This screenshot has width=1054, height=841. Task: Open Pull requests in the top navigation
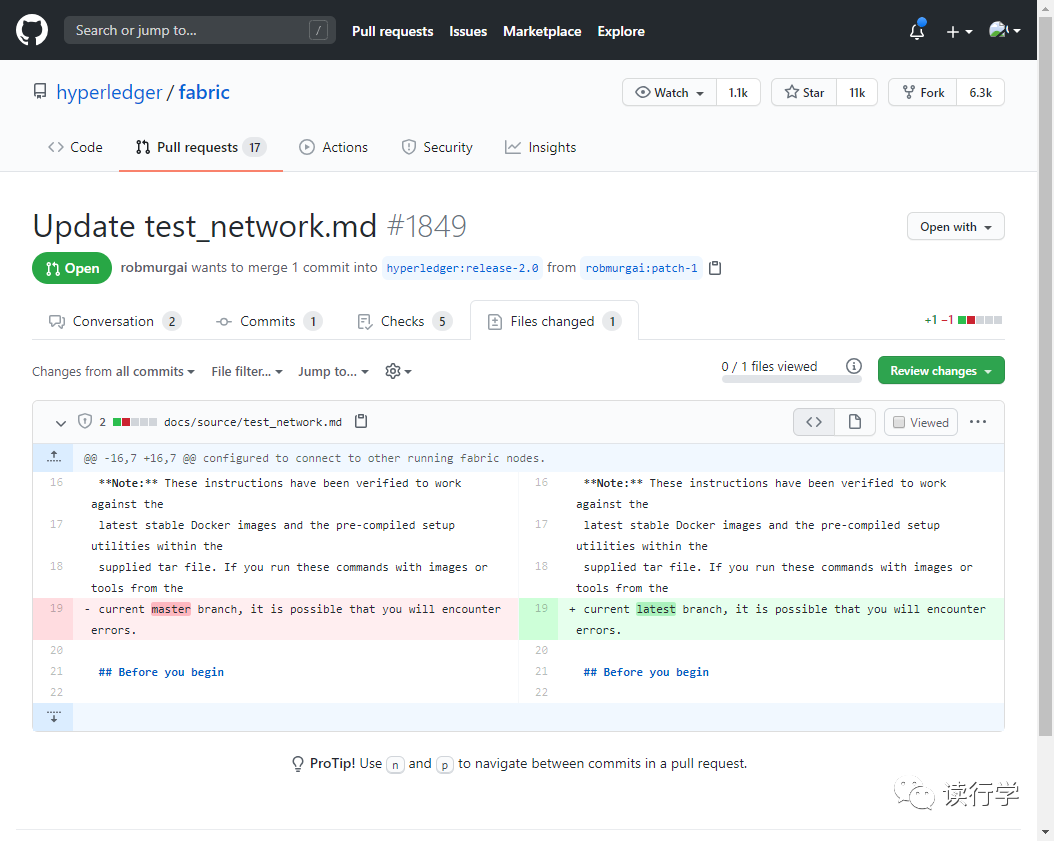[x=393, y=32]
